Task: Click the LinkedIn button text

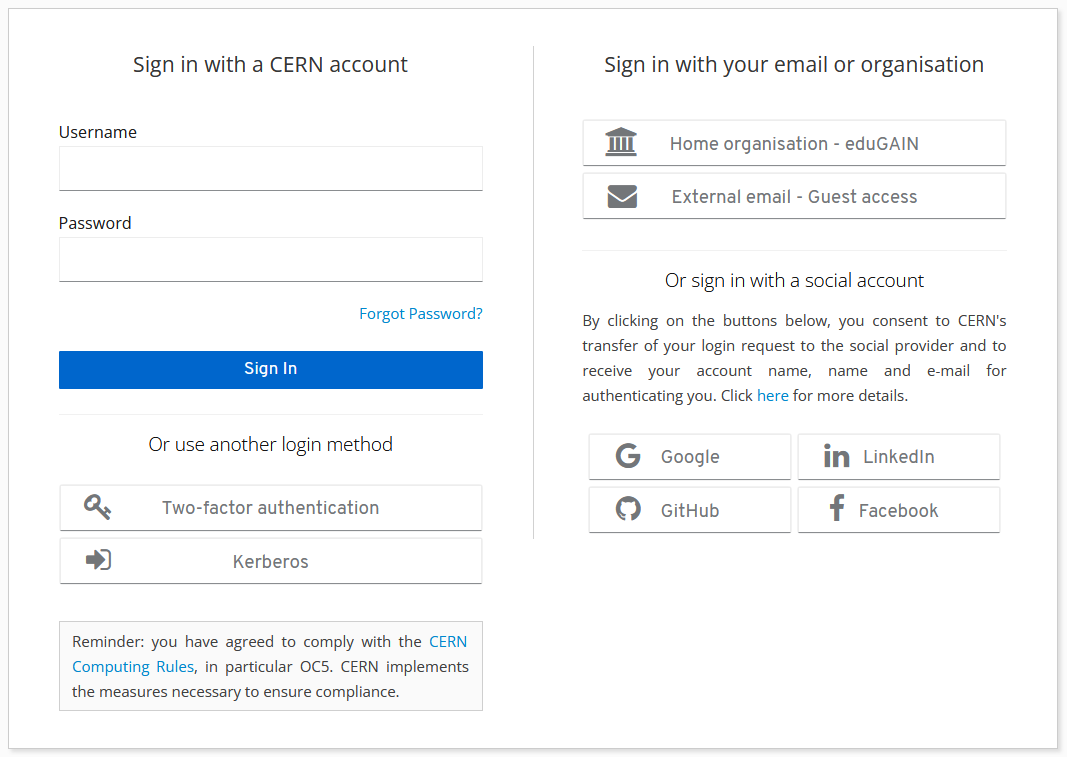Action: pos(898,457)
